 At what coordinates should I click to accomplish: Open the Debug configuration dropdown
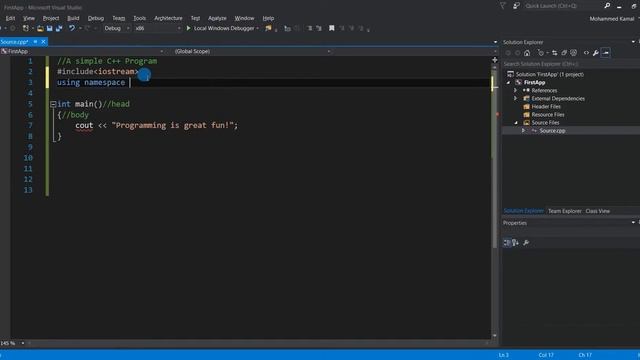pyautogui.click(x=116, y=28)
